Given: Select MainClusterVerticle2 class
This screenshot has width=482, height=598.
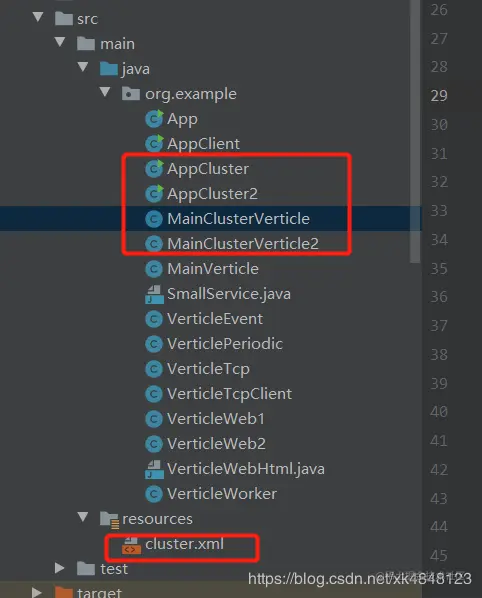Looking at the screenshot, I should pos(243,244).
